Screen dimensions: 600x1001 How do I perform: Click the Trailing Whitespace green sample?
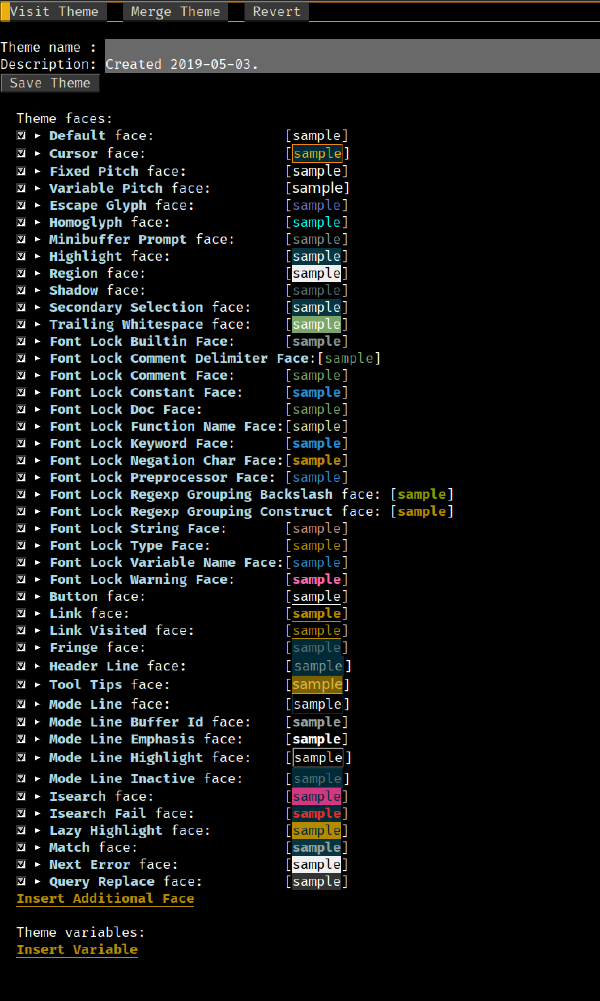click(317, 324)
